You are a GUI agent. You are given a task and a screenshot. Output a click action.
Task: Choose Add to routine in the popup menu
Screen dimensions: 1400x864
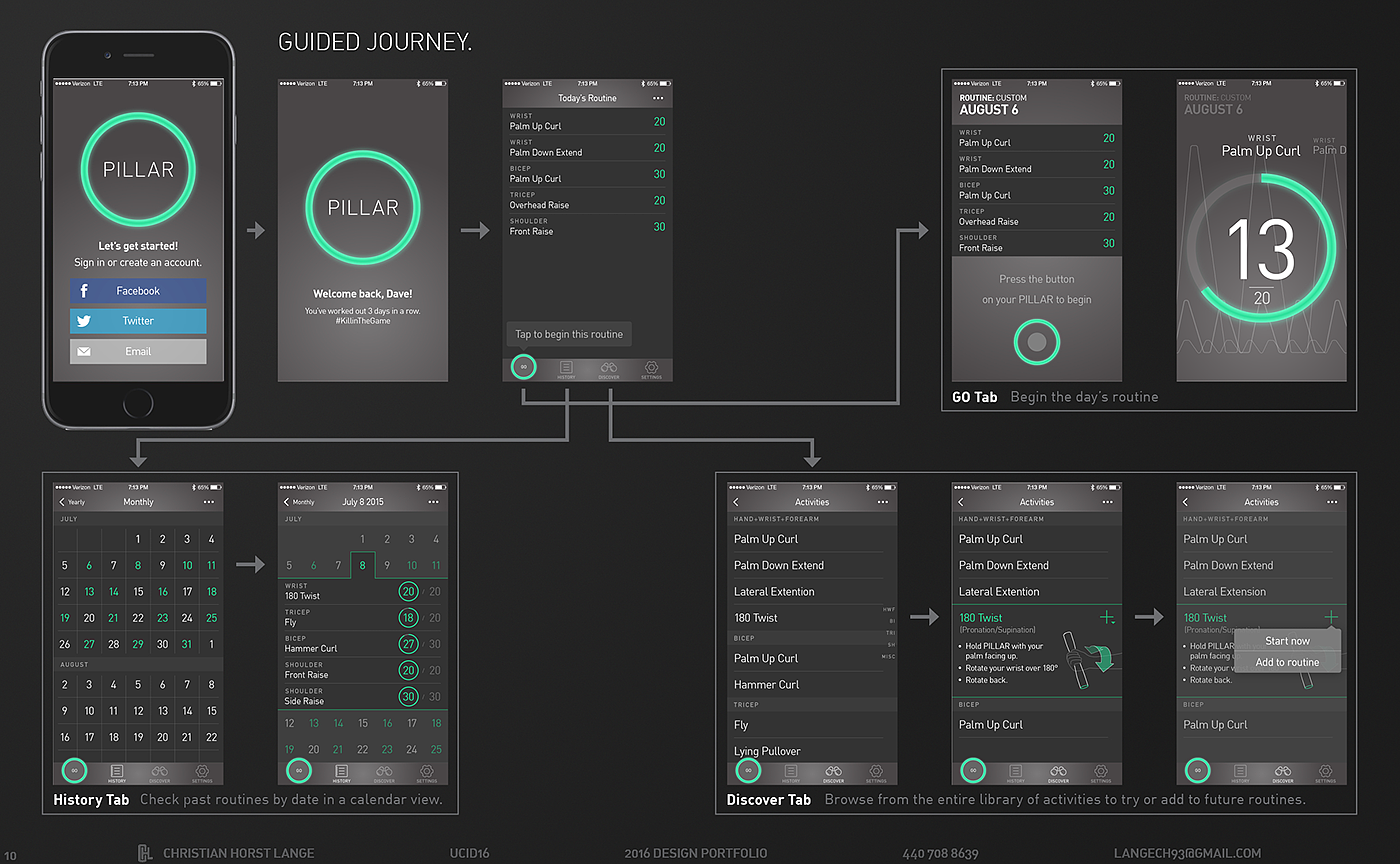(1287, 662)
